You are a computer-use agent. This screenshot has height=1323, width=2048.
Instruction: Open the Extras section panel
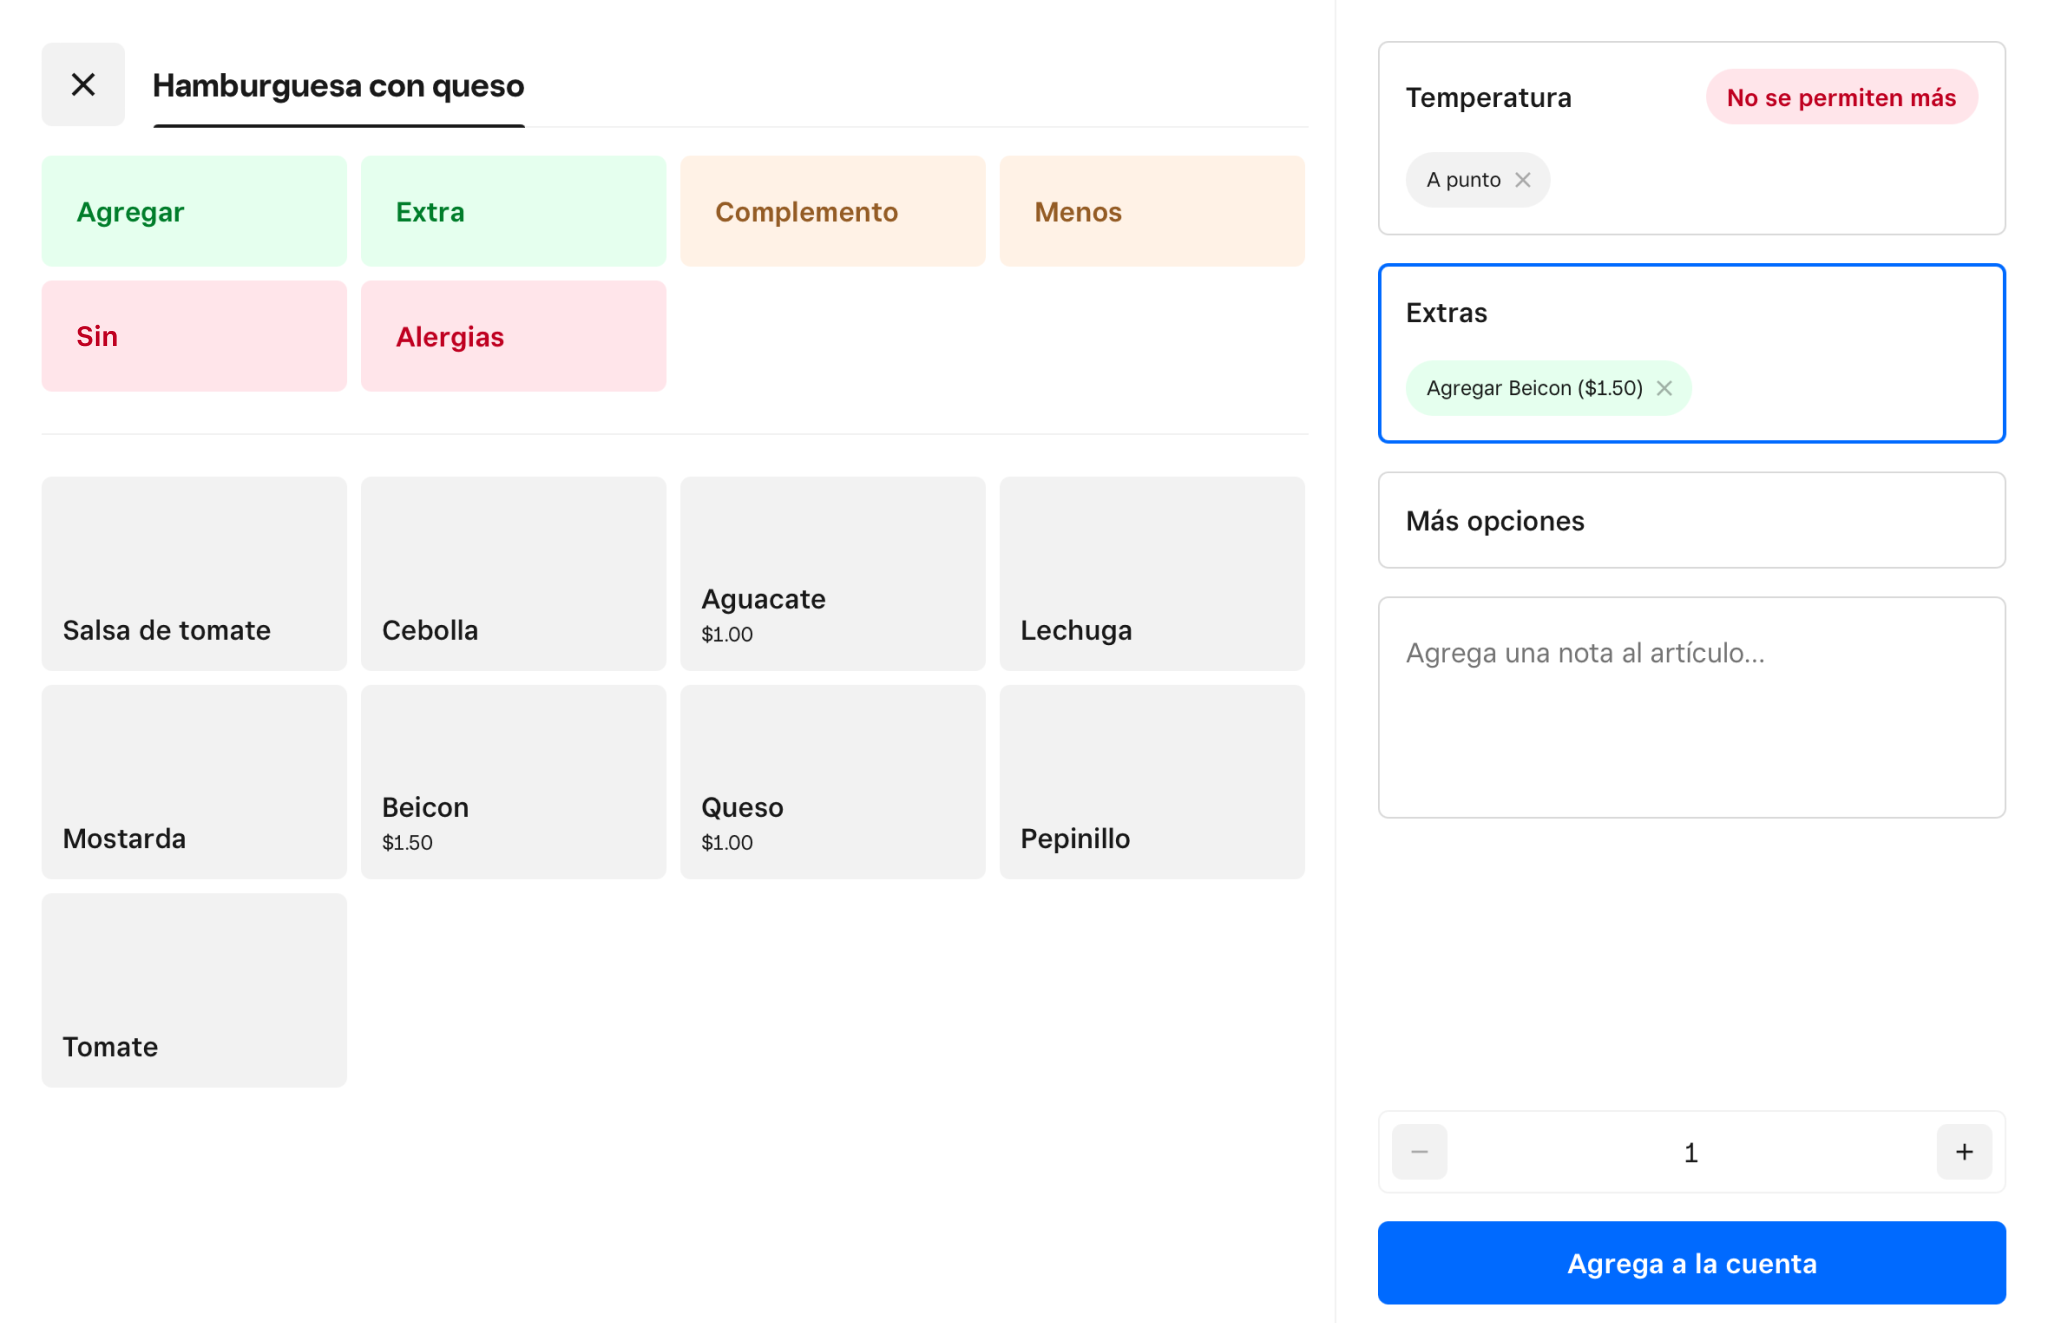tap(1691, 314)
